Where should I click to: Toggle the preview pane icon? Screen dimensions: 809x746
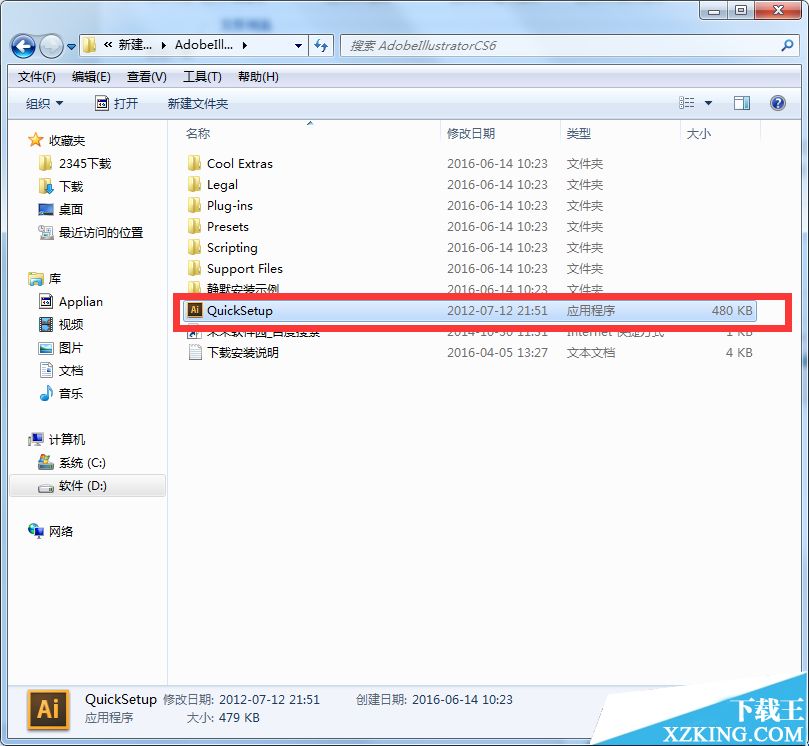point(742,103)
